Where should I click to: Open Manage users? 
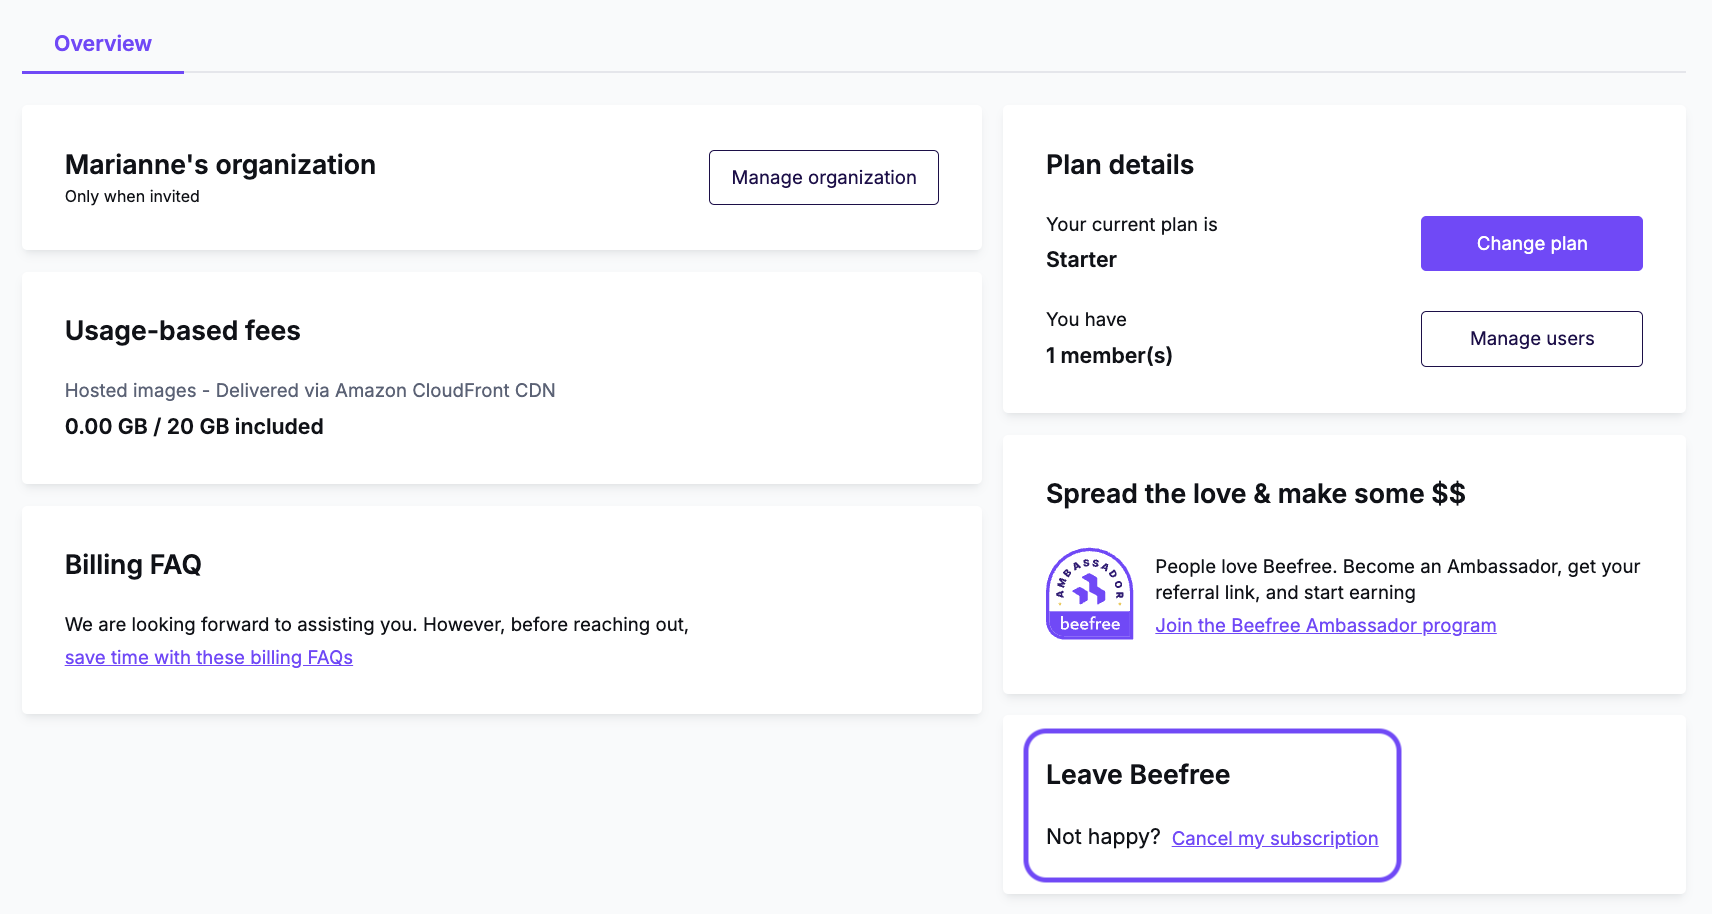(1531, 339)
